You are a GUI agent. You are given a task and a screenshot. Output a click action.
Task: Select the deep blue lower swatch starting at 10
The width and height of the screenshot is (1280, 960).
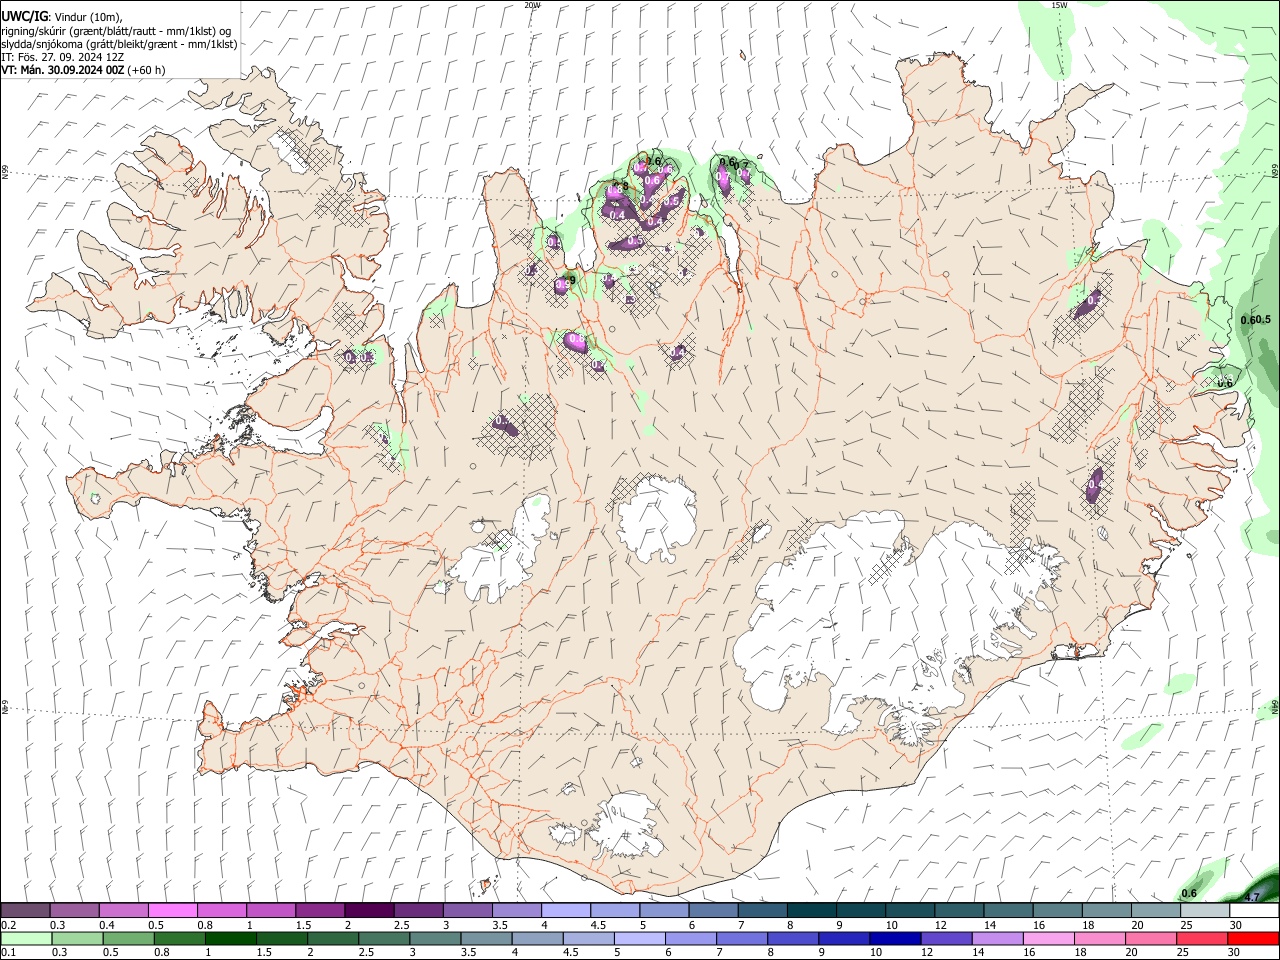[894, 939]
